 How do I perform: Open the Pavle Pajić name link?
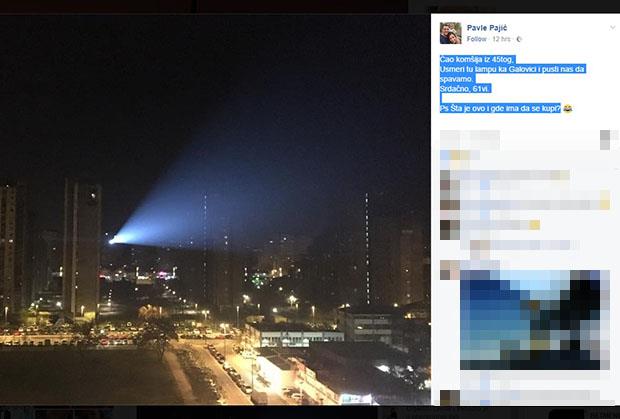click(x=487, y=28)
